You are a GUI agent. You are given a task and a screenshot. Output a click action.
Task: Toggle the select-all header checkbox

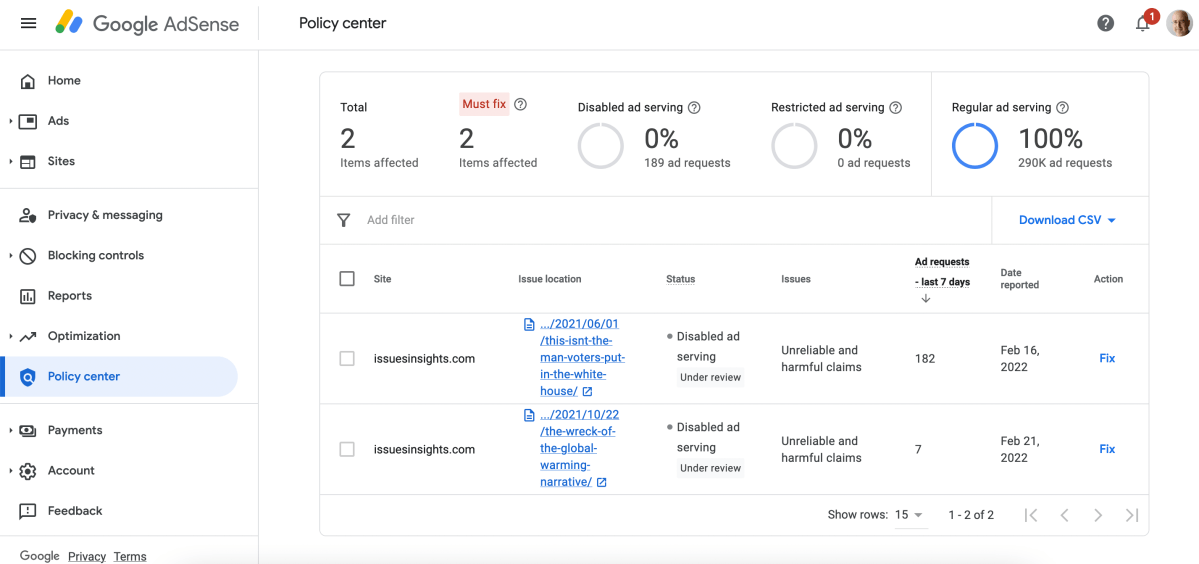coord(347,279)
